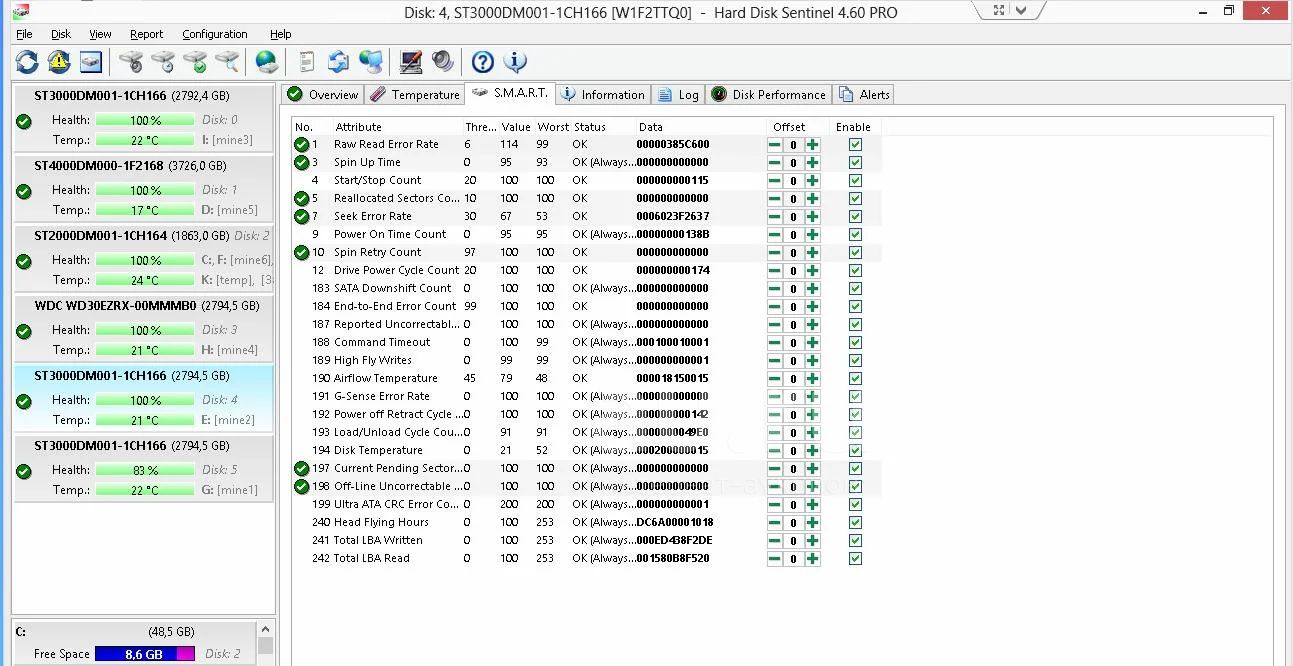Open the Disk menu
The image size is (1293, 666).
click(61, 34)
